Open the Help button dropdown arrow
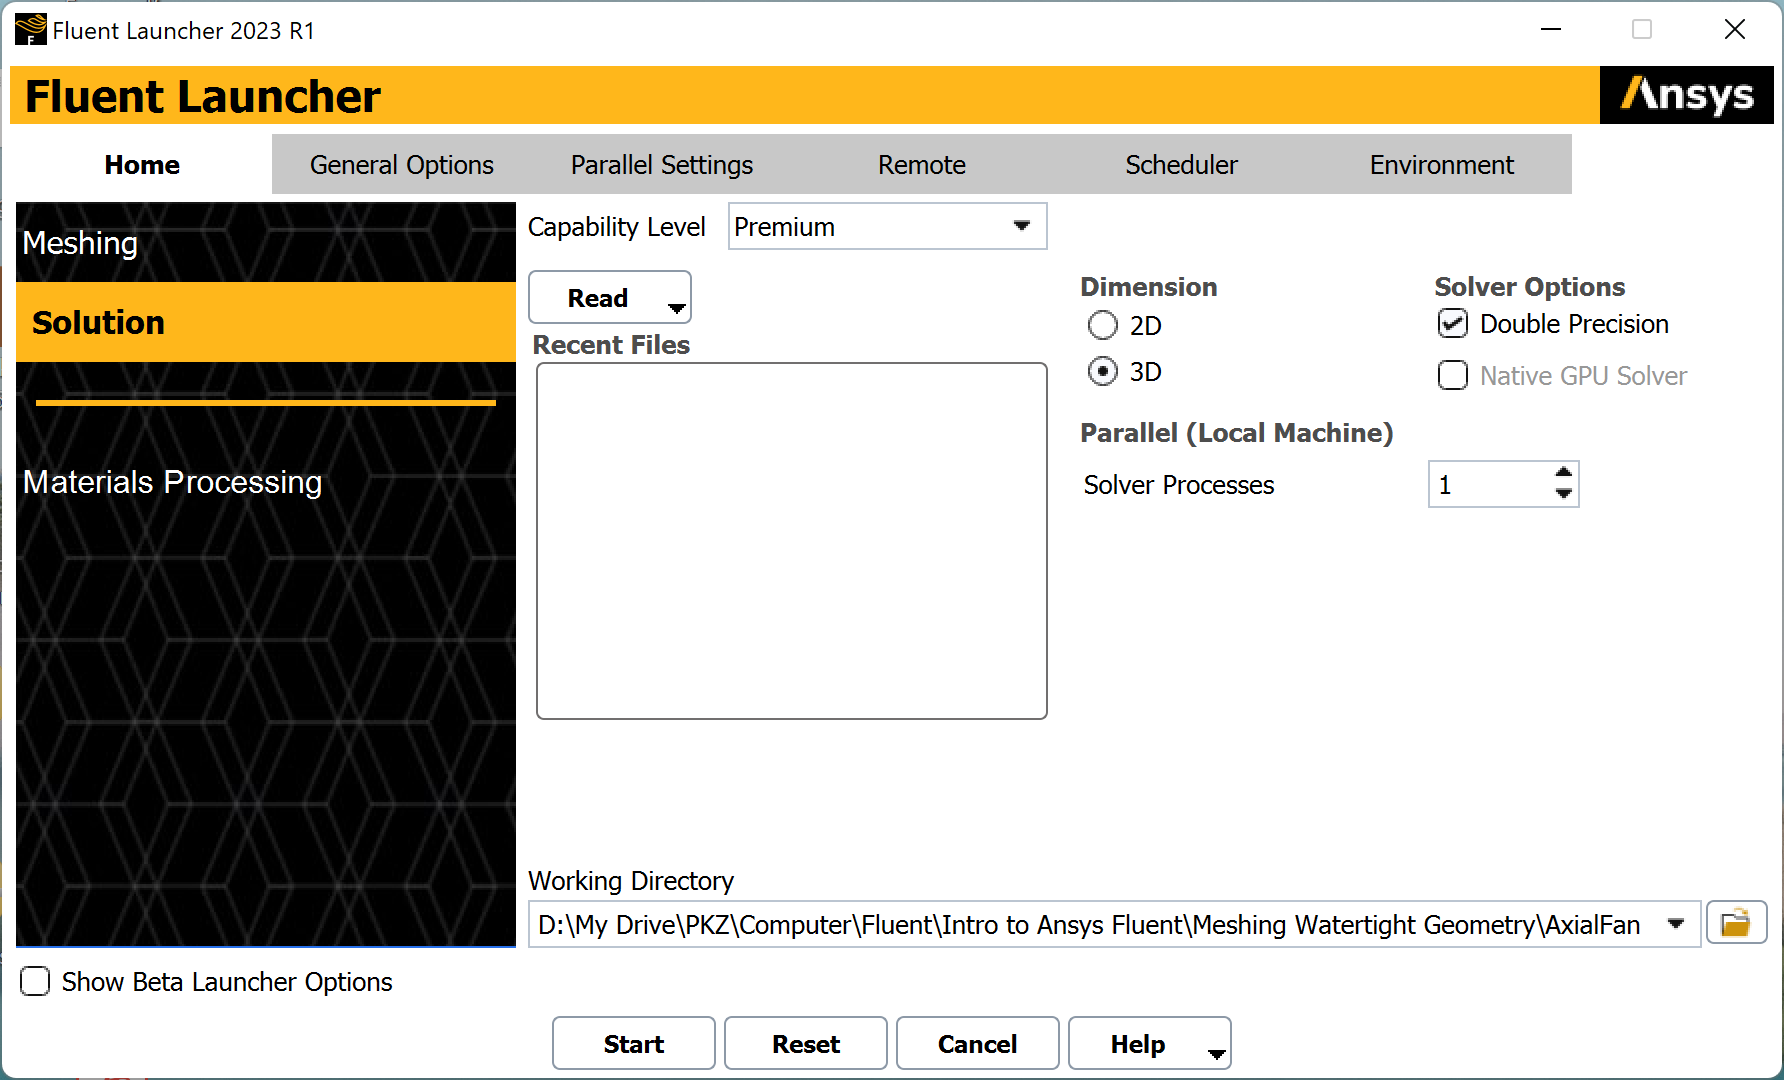 (1216, 1053)
